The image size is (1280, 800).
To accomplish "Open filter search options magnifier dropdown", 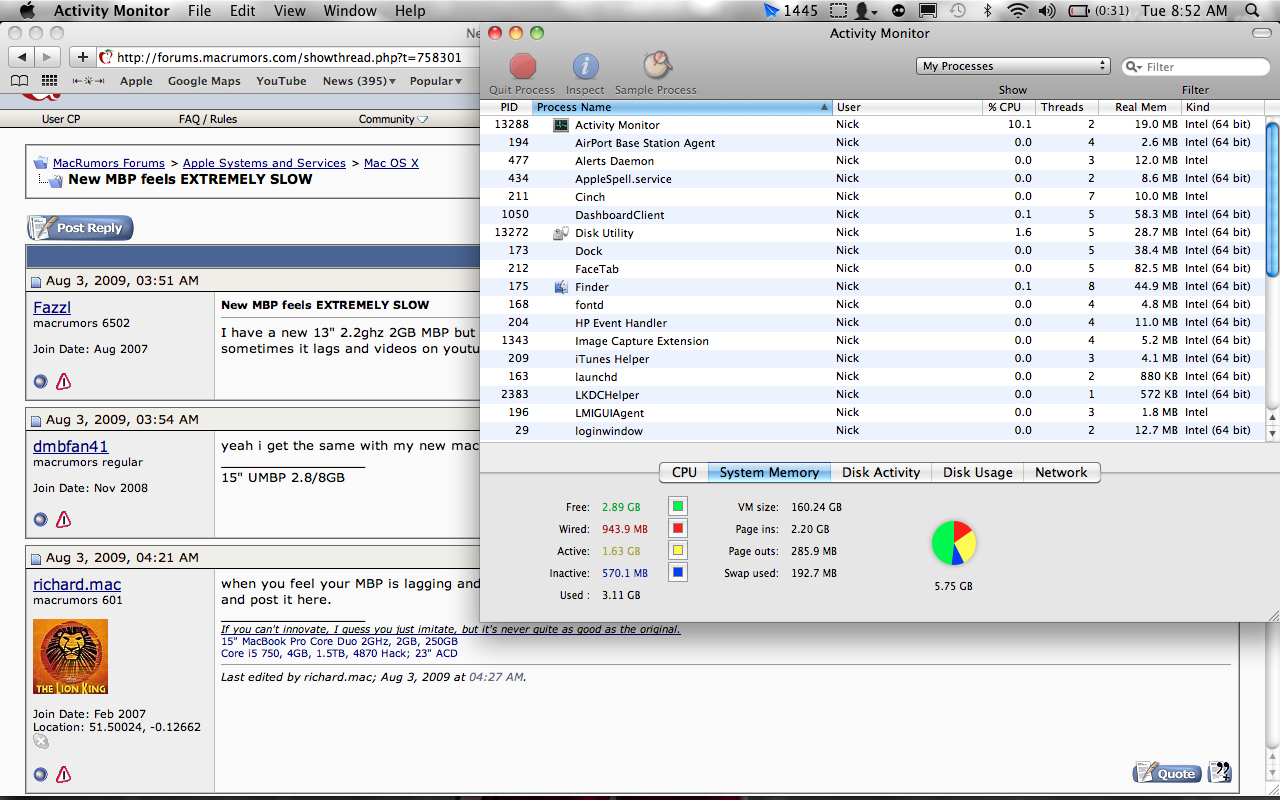I will (x=1135, y=67).
